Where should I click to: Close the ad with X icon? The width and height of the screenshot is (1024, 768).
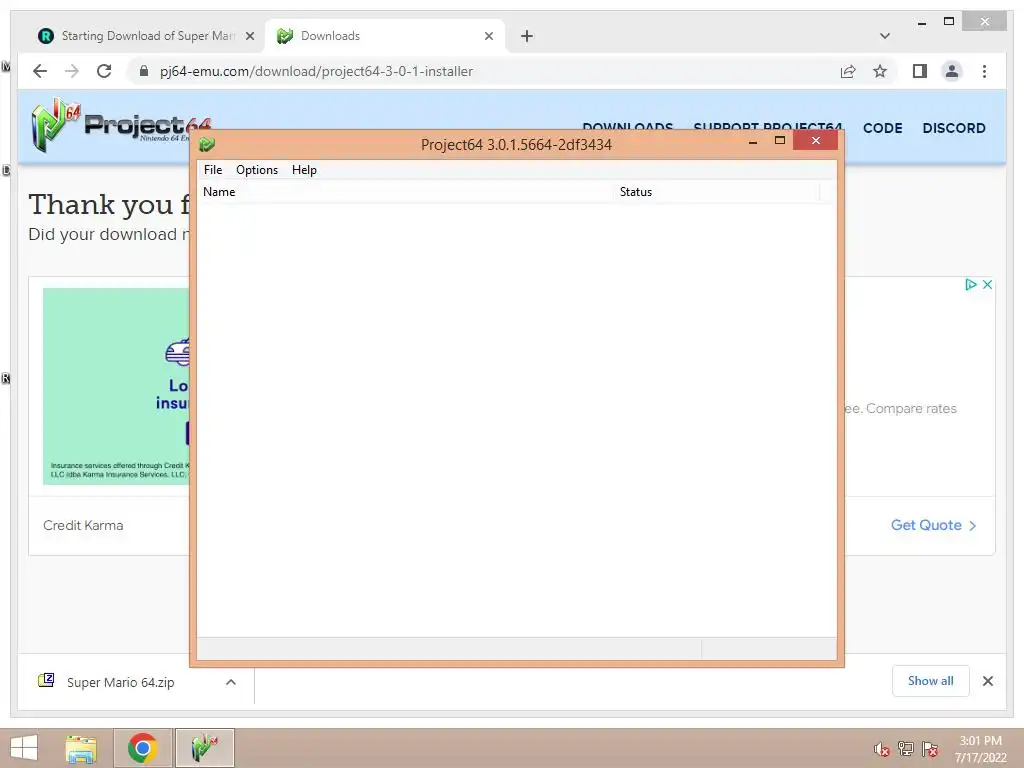point(987,284)
